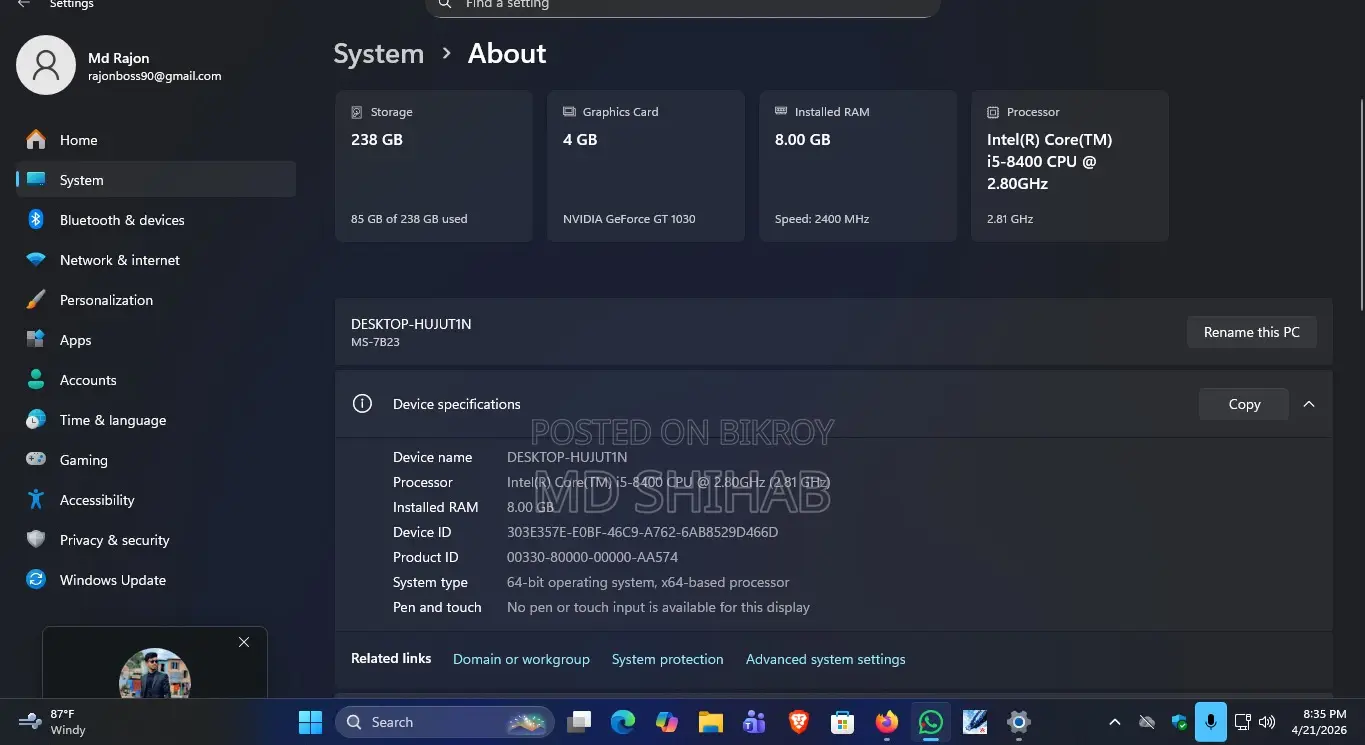Open the pen-and-paper app on taskbar
This screenshot has height=745, width=1365.
974,722
